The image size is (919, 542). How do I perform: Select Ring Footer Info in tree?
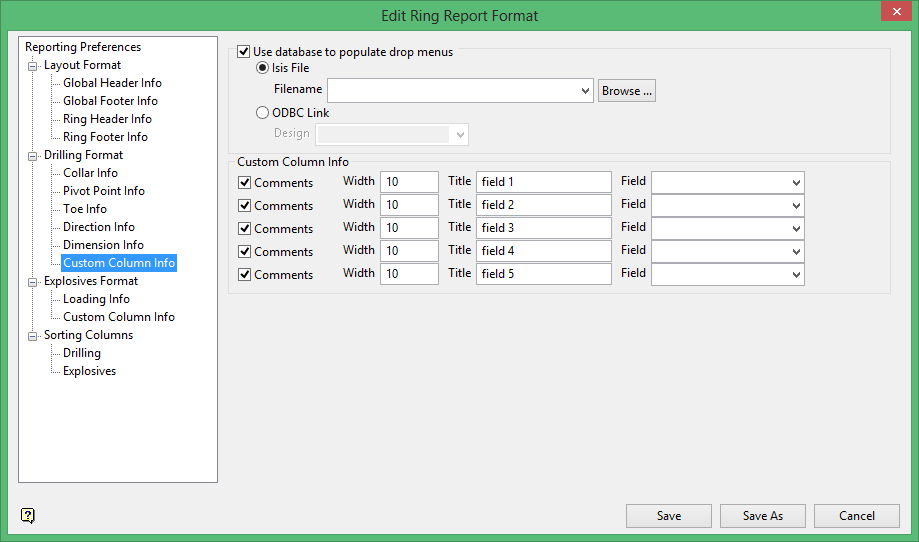click(105, 137)
